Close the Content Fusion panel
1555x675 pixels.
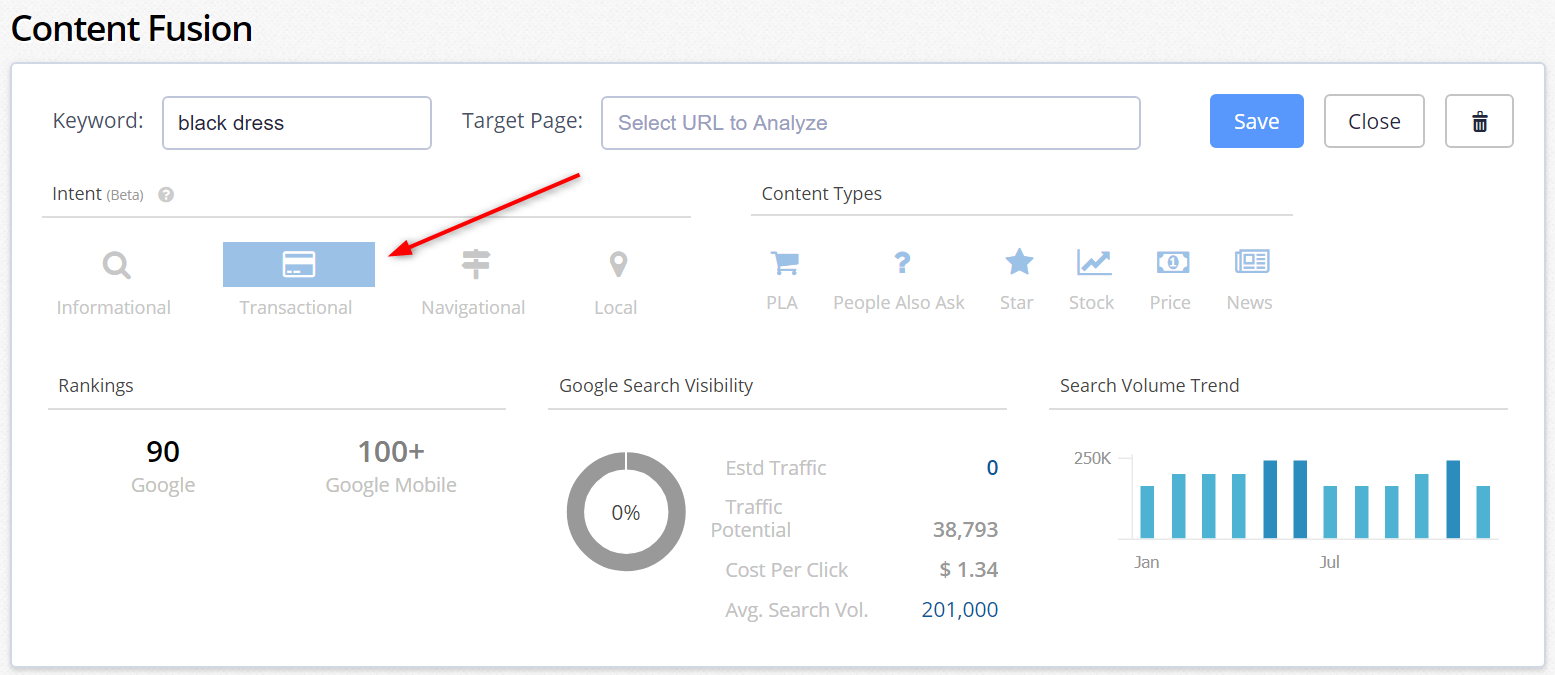click(x=1374, y=121)
